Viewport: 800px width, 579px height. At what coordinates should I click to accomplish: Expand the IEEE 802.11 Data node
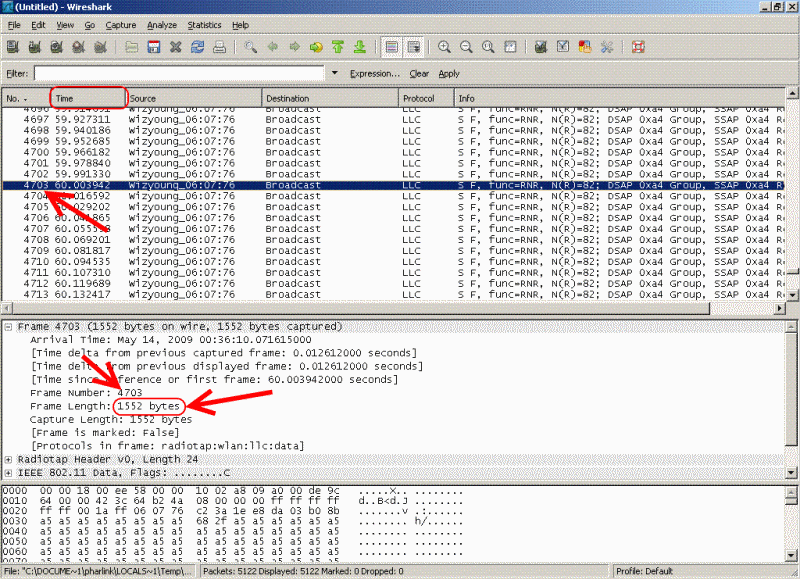click(8, 473)
